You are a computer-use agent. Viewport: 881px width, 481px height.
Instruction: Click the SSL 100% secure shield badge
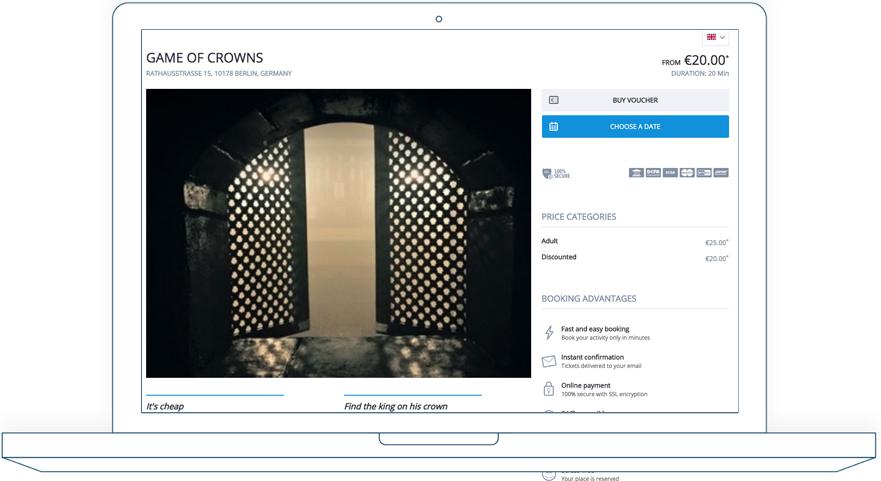[556, 174]
